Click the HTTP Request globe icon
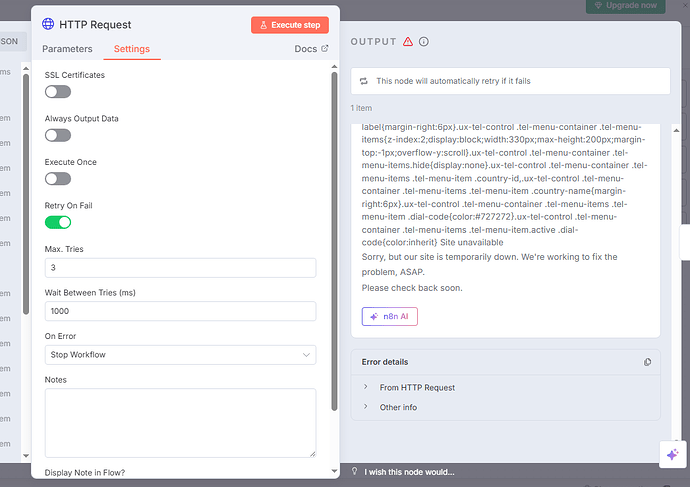This screenshot has height=487, width=690. point(48,24)
